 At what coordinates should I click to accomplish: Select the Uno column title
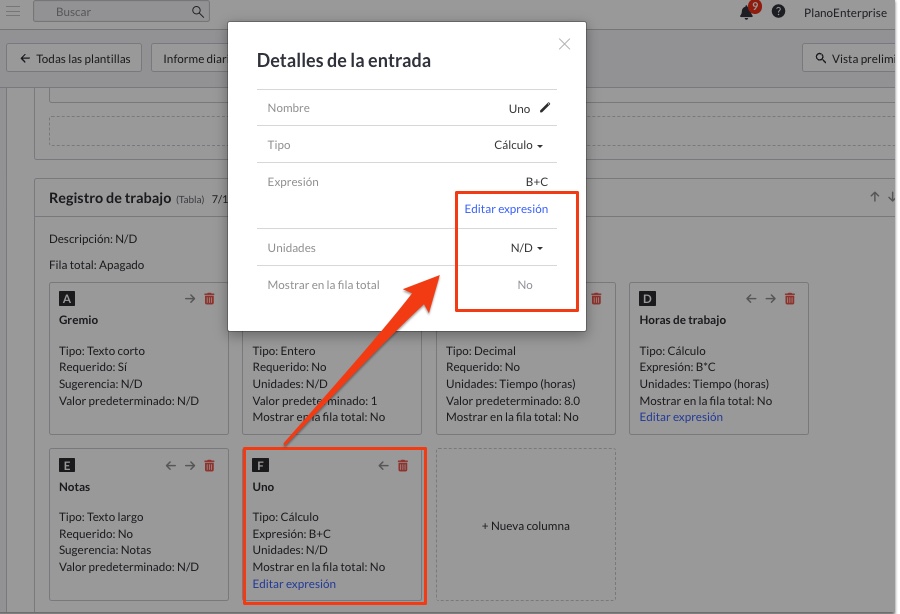tap(263, 487)
